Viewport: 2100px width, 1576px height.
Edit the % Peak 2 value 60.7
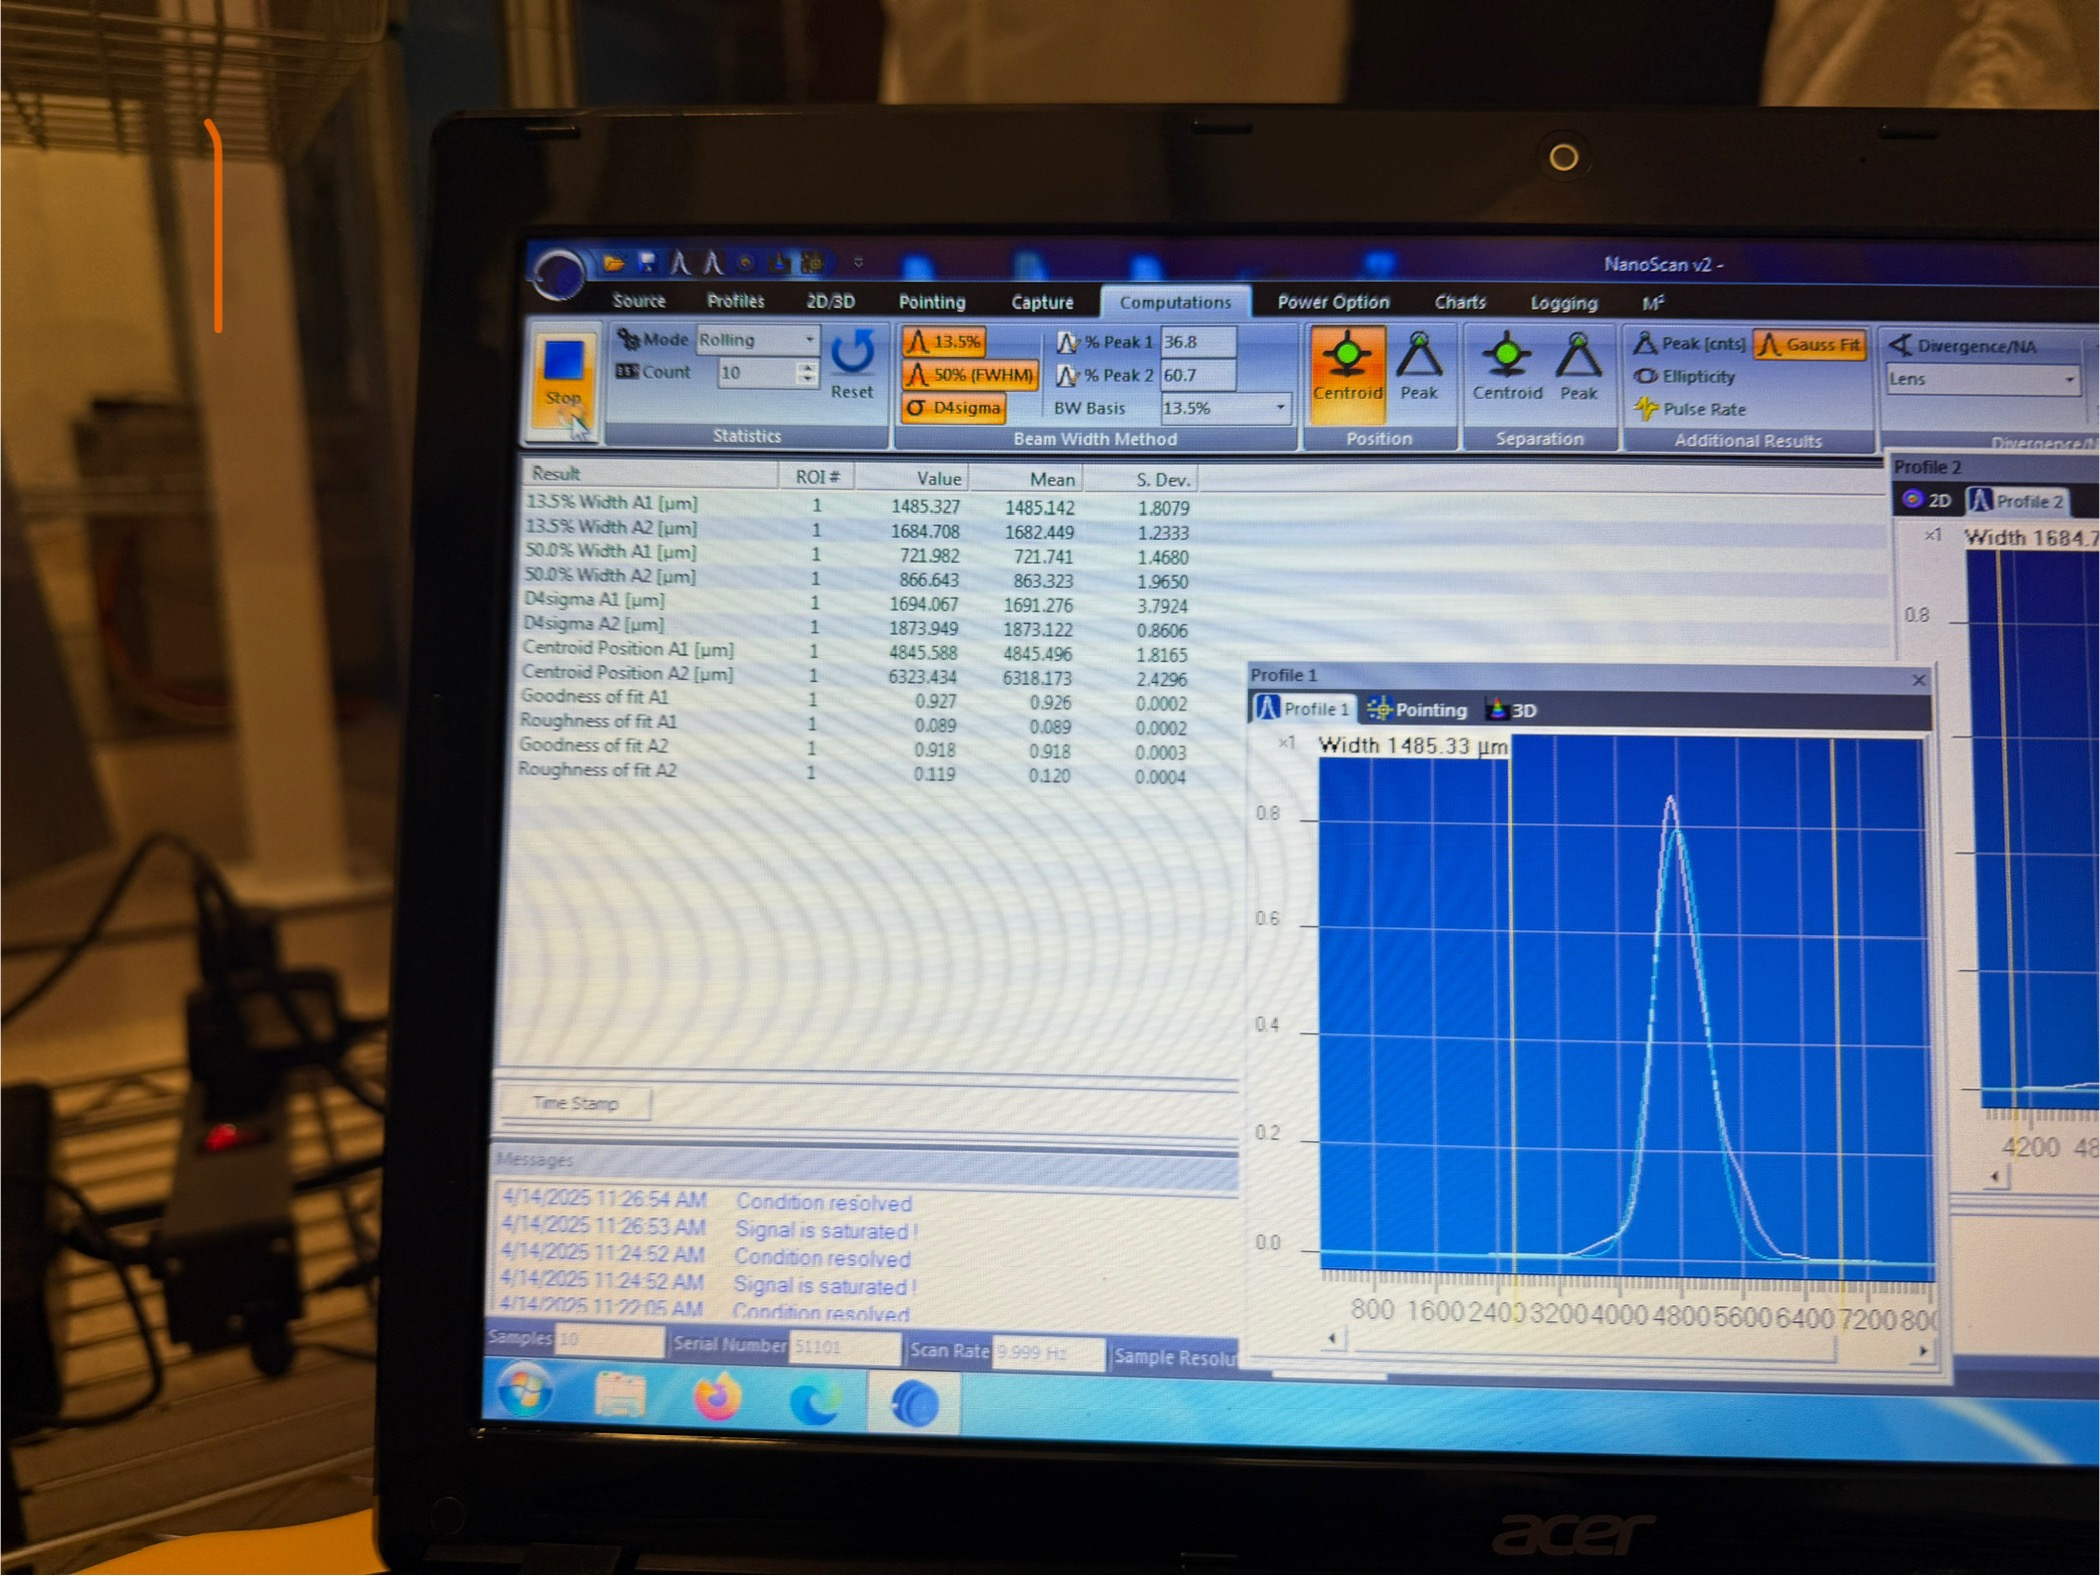(x=1197, y=376)
